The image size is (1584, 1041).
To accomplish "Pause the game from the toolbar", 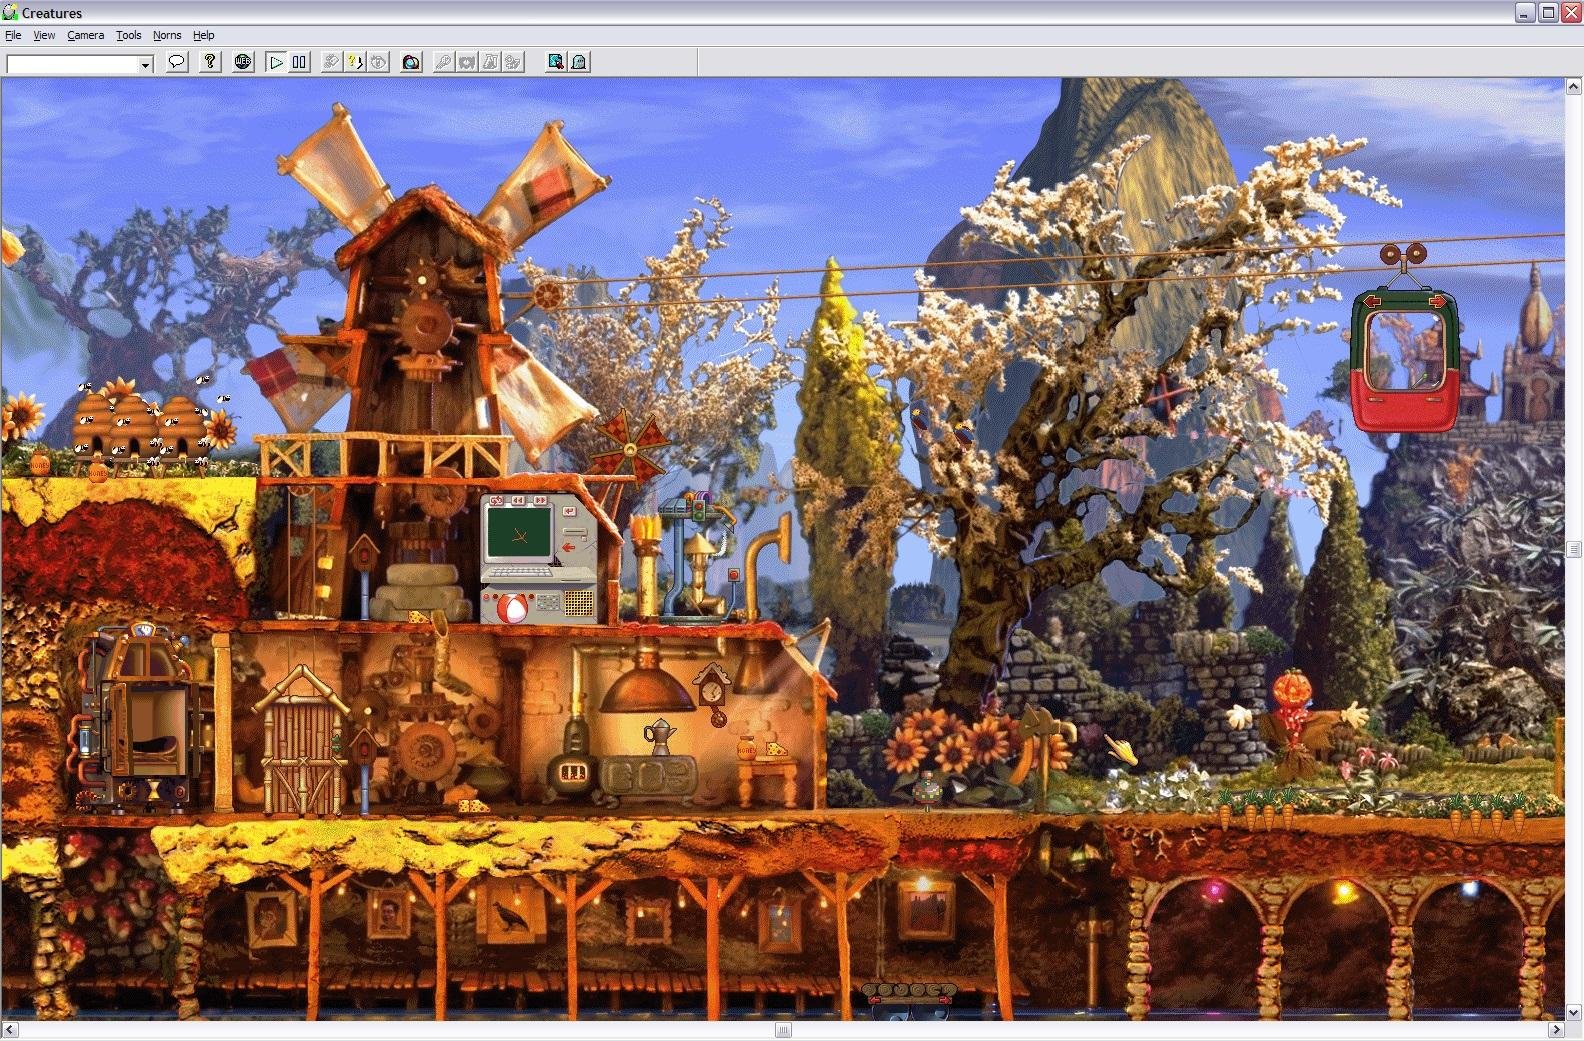I will tap(299, 62).
